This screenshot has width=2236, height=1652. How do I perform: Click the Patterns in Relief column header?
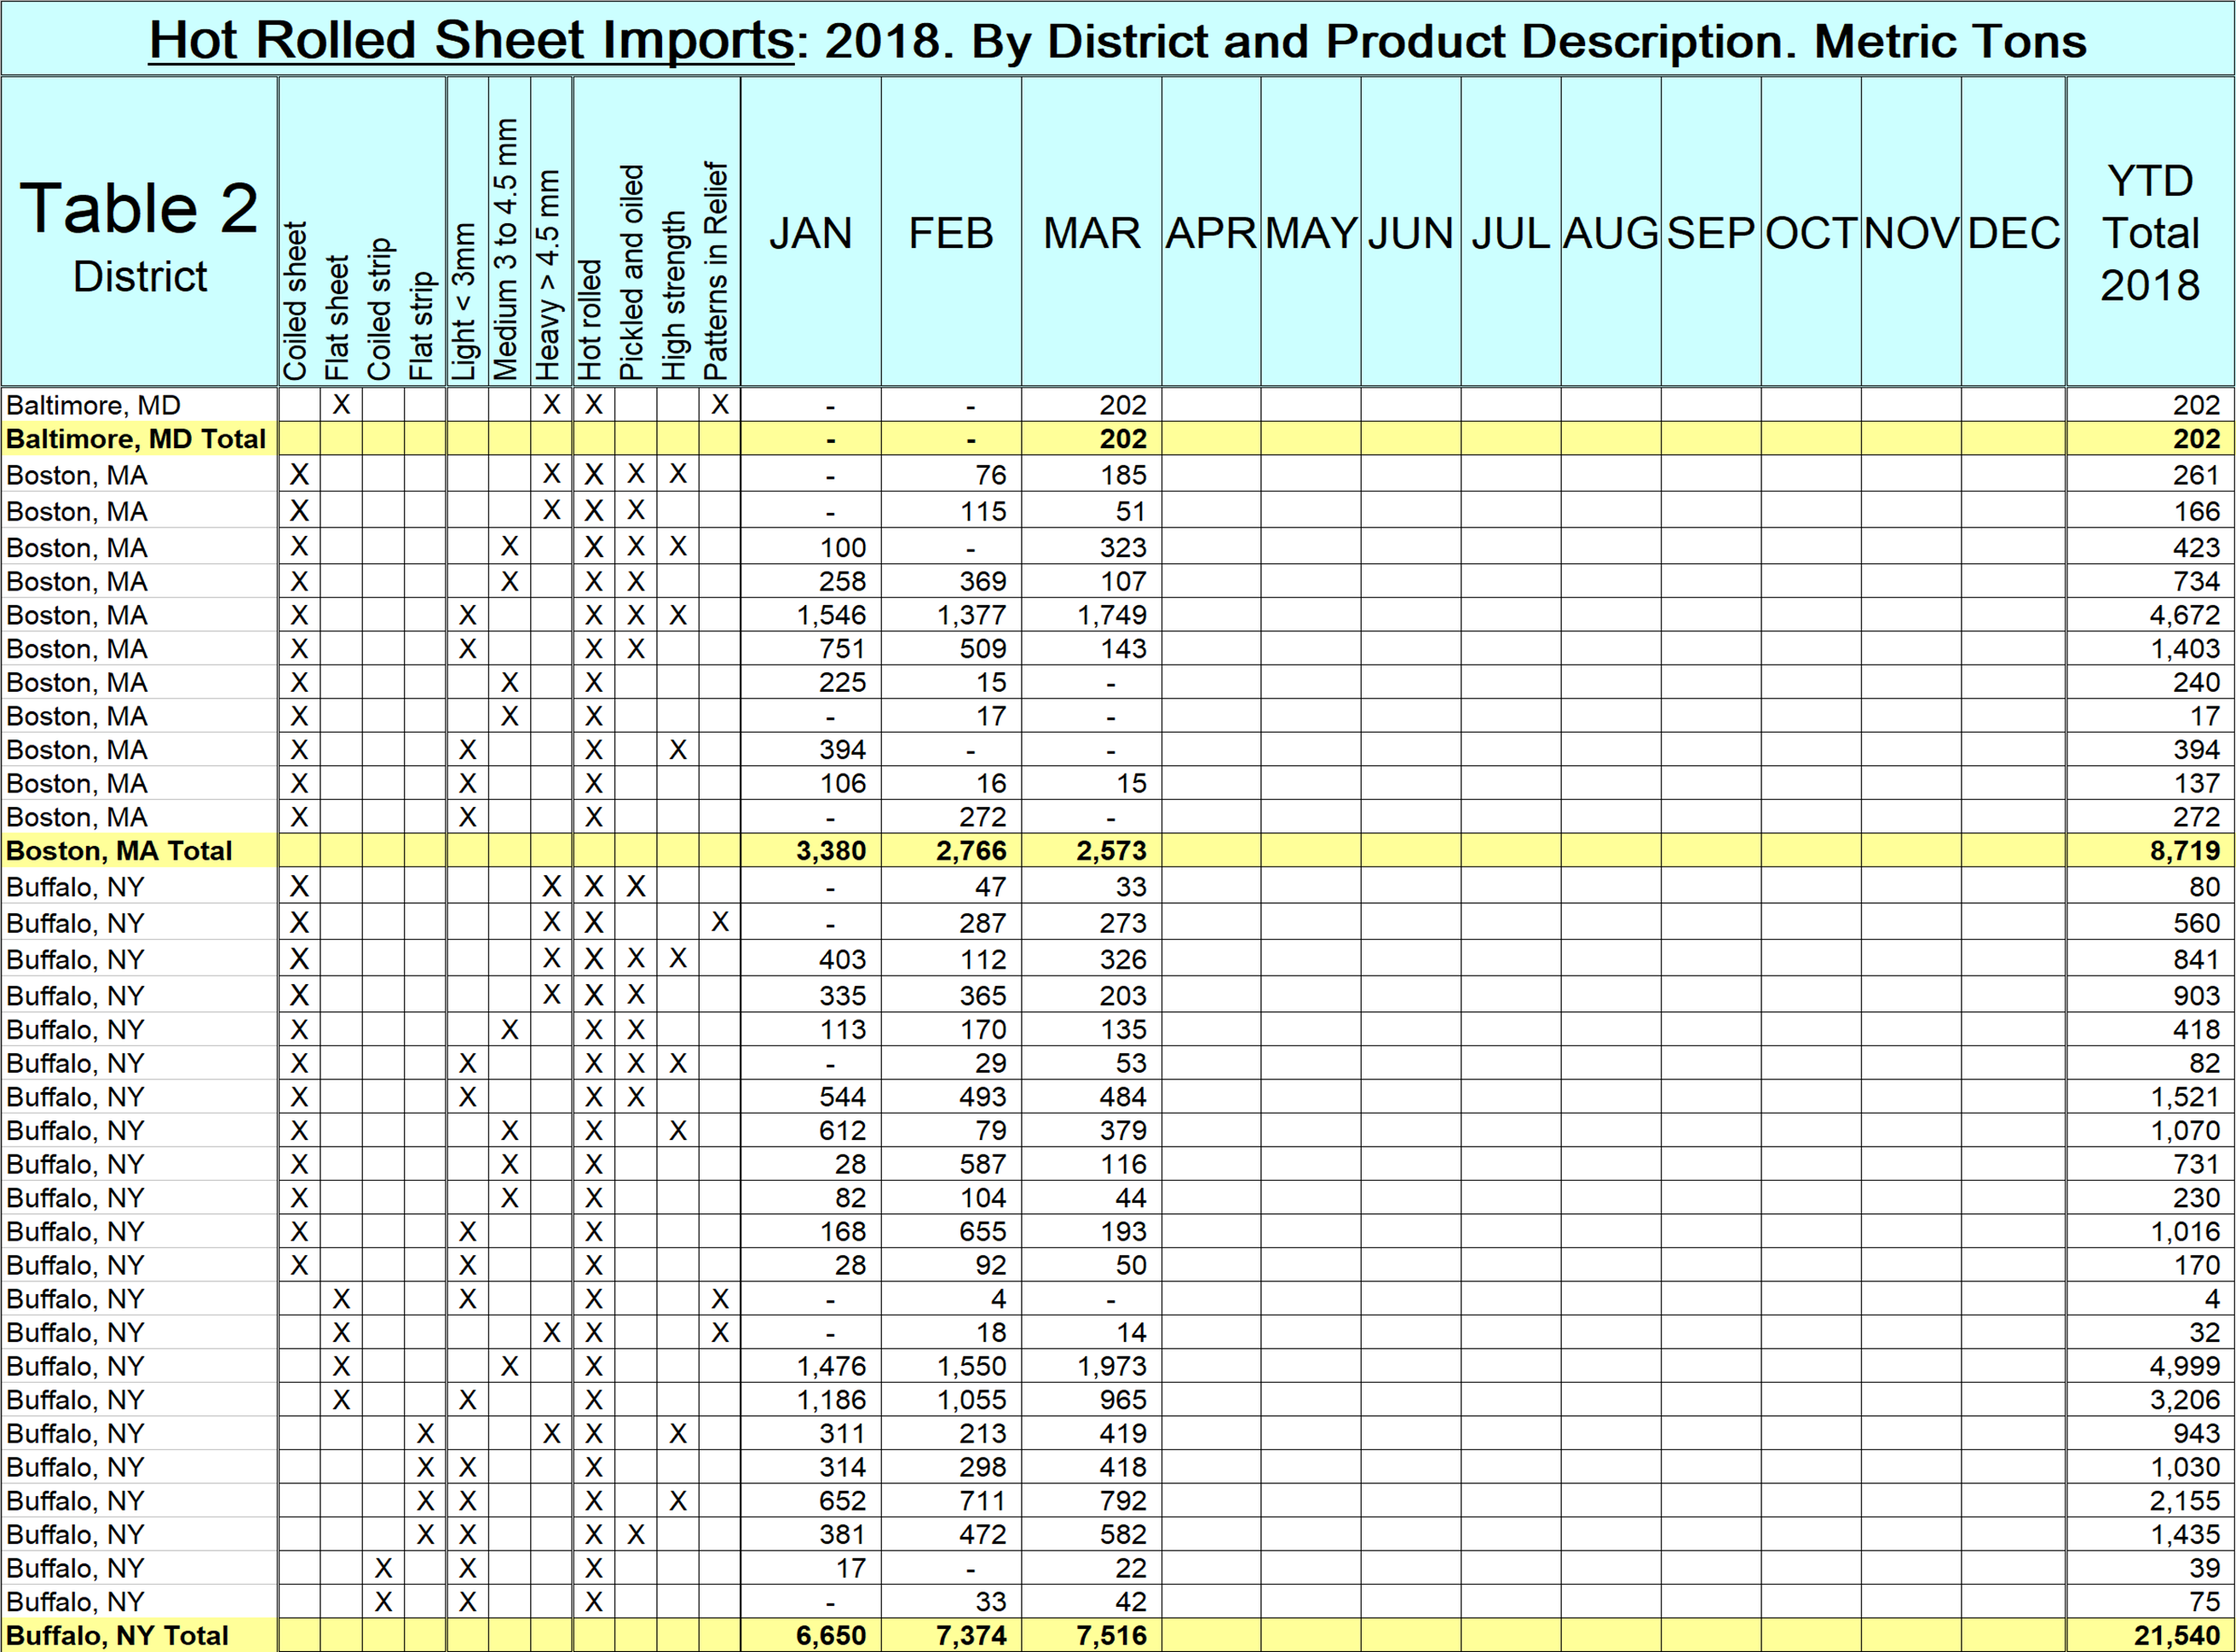coord(716,270)
